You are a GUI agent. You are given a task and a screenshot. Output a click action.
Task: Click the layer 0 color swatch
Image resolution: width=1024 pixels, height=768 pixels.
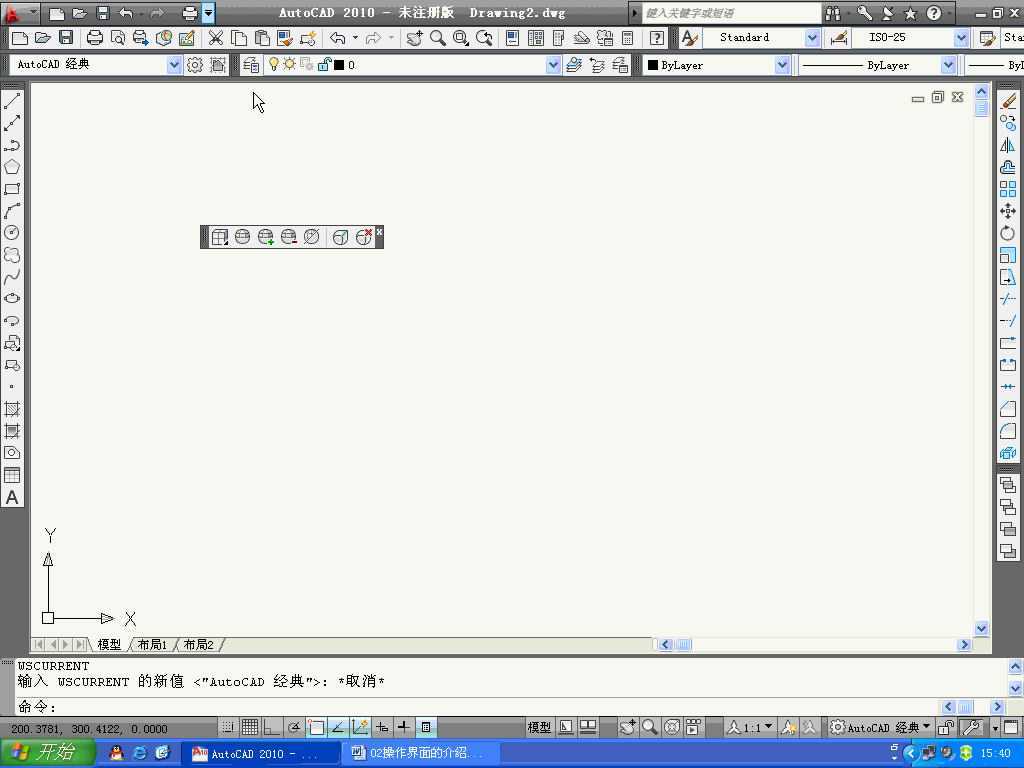(x=339, y=65)
